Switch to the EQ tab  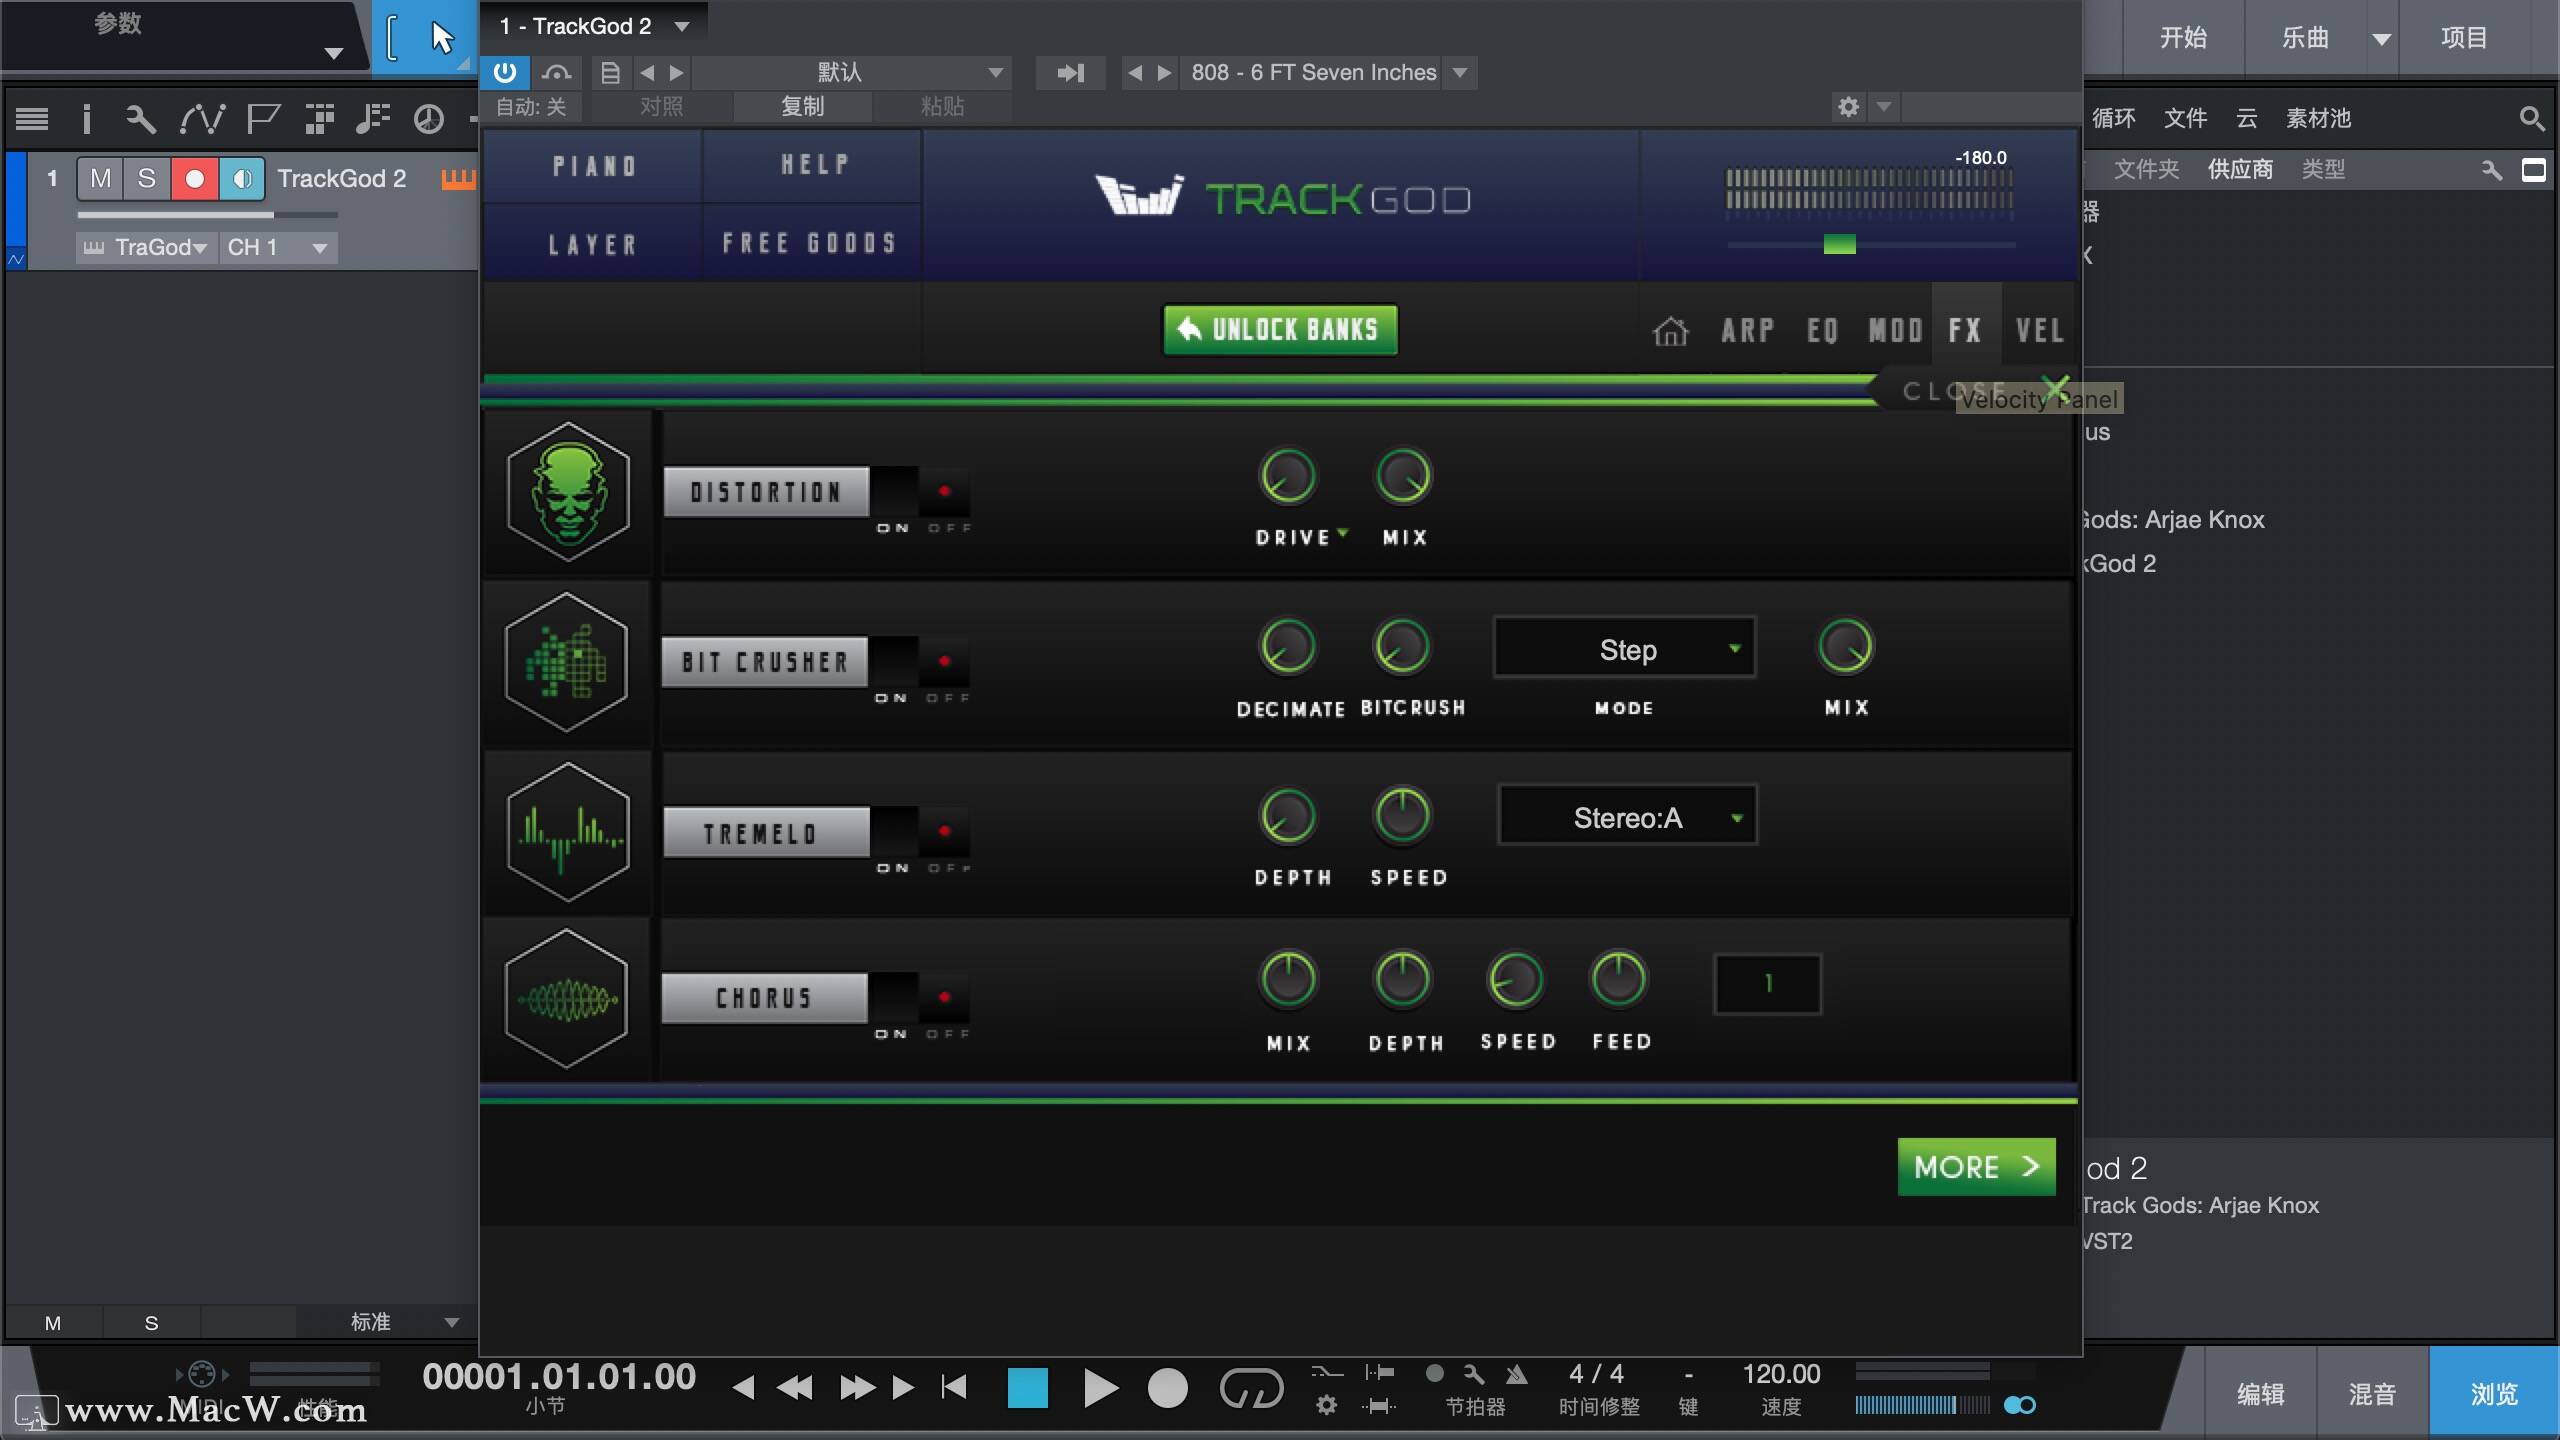point(1822,331)
